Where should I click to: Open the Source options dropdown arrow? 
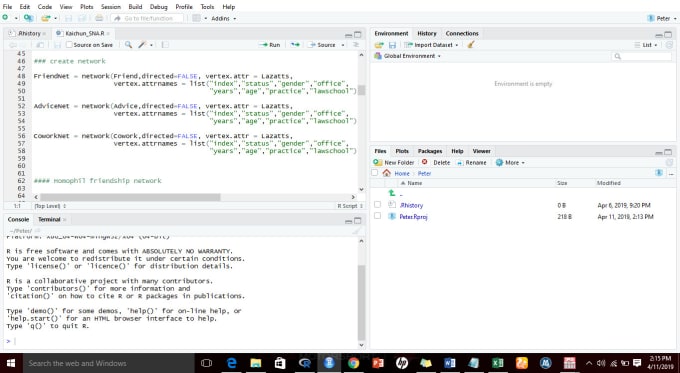coord(343,45)
